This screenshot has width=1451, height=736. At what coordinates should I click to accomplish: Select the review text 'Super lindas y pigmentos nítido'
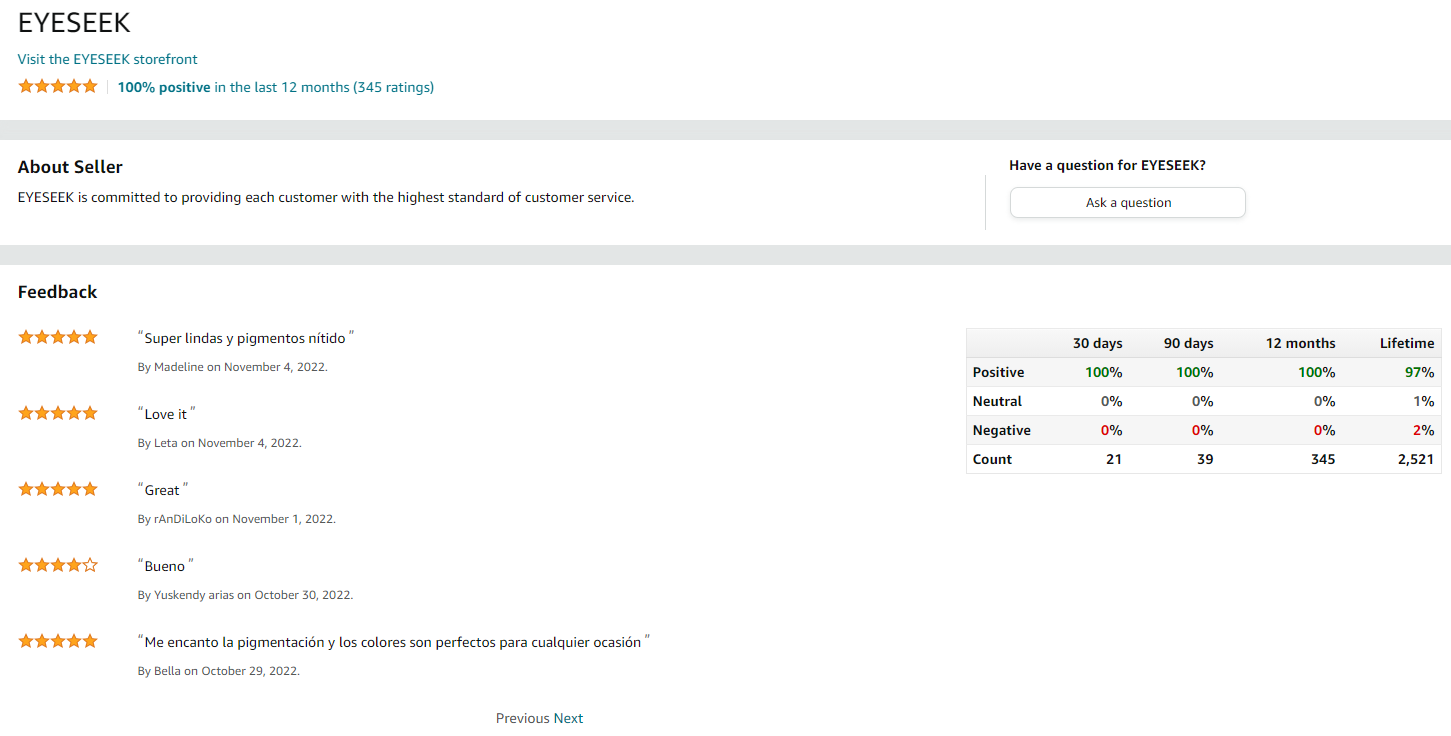tap(246, 338)
